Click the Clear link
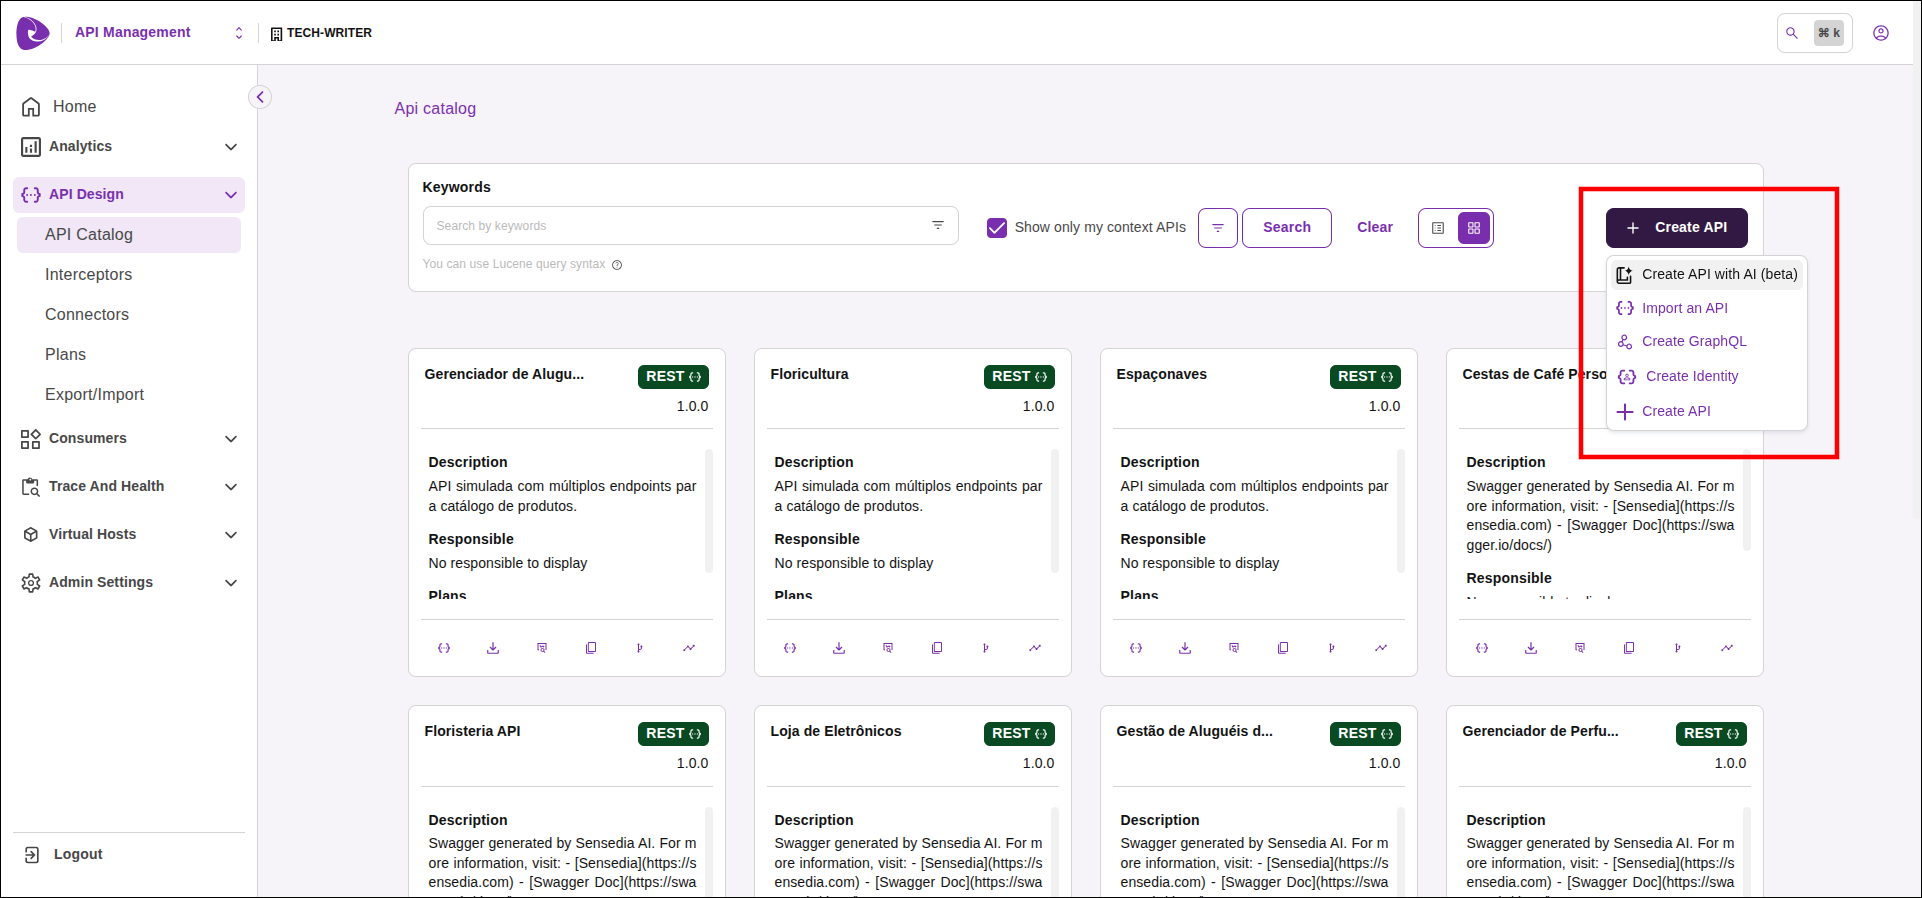This screenshot has width=1922, height=898. click(1374, 228)
